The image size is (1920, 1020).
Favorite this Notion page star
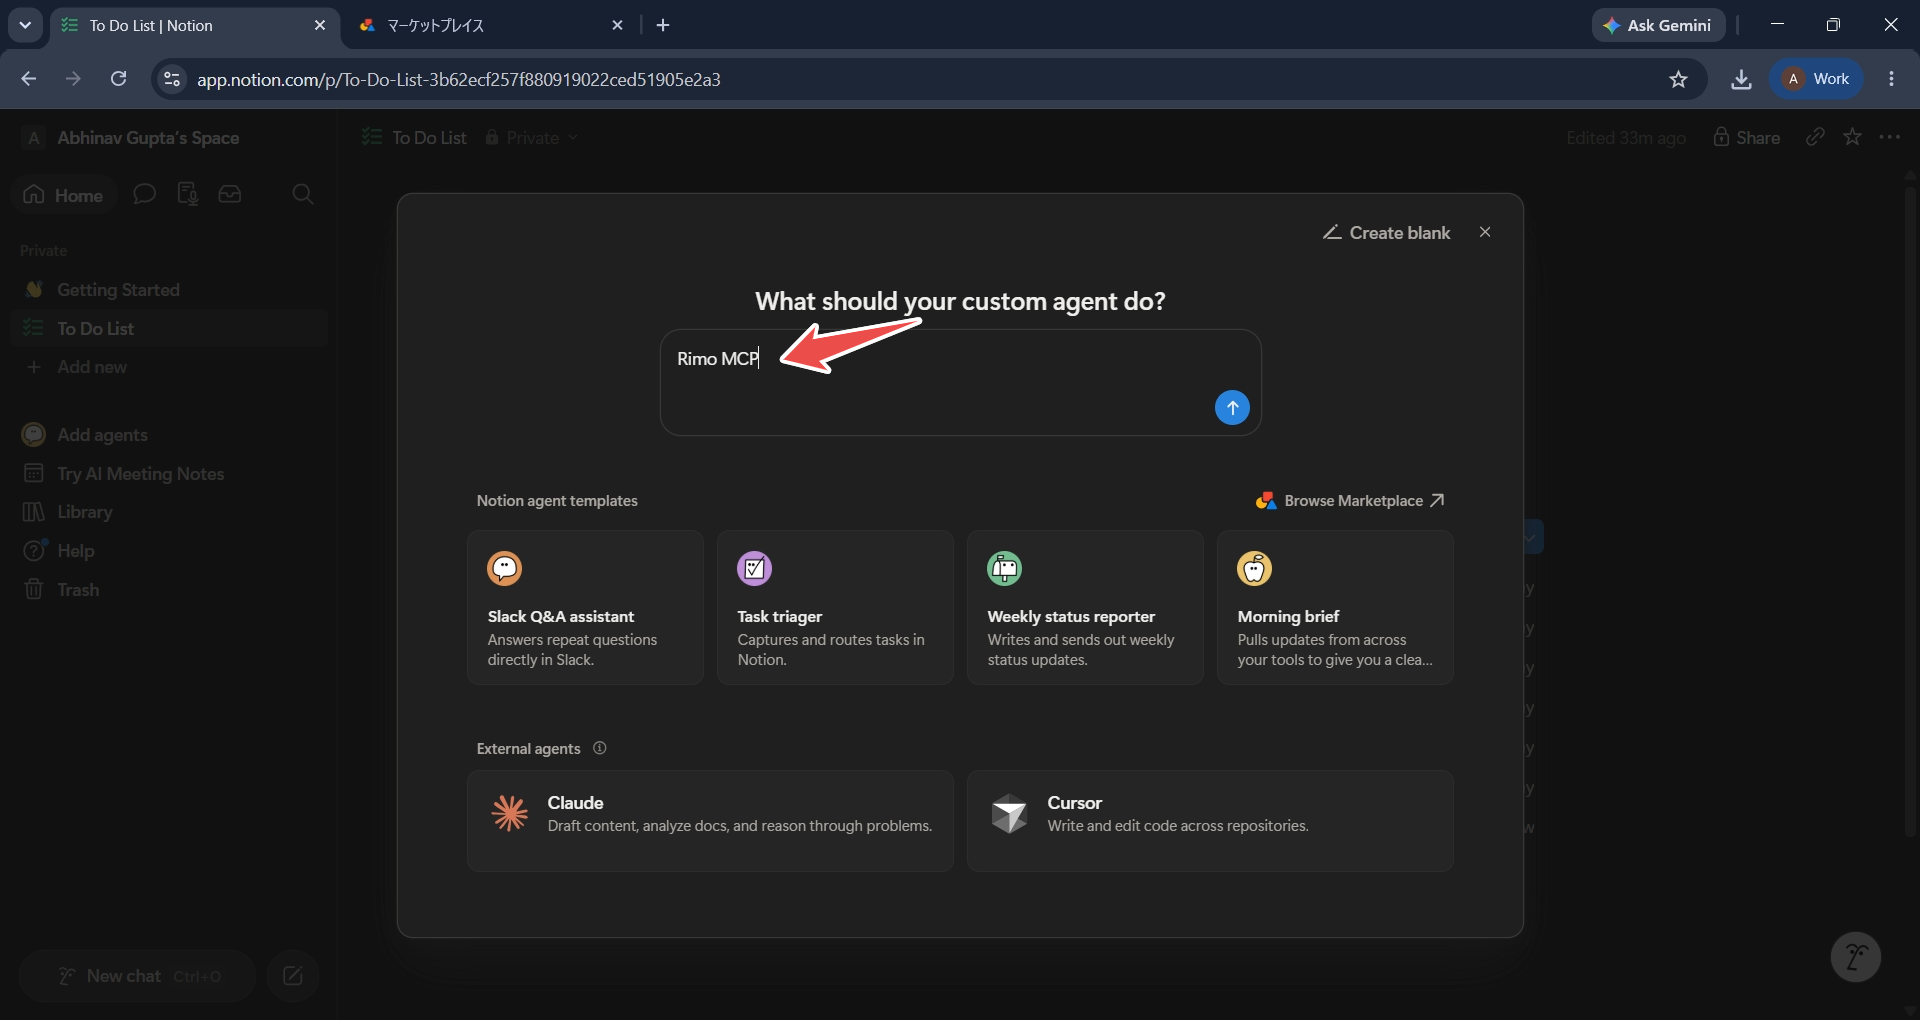click(x=1852, y=137)
